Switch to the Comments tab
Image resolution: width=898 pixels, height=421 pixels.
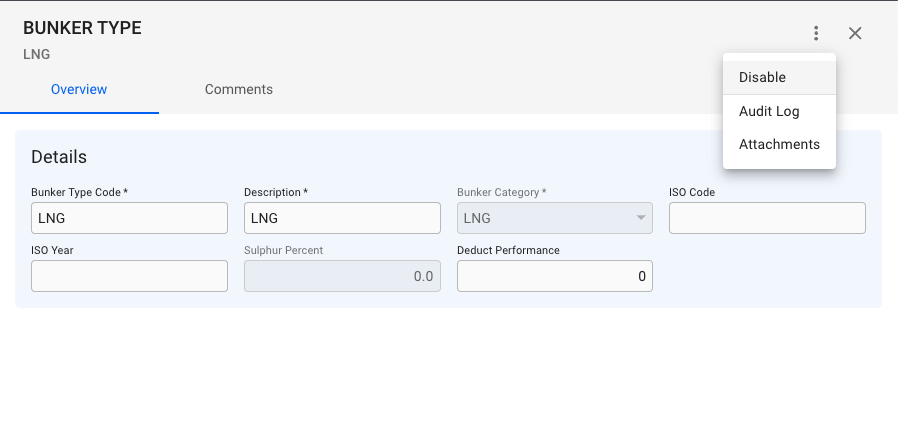tap(239, 89)
